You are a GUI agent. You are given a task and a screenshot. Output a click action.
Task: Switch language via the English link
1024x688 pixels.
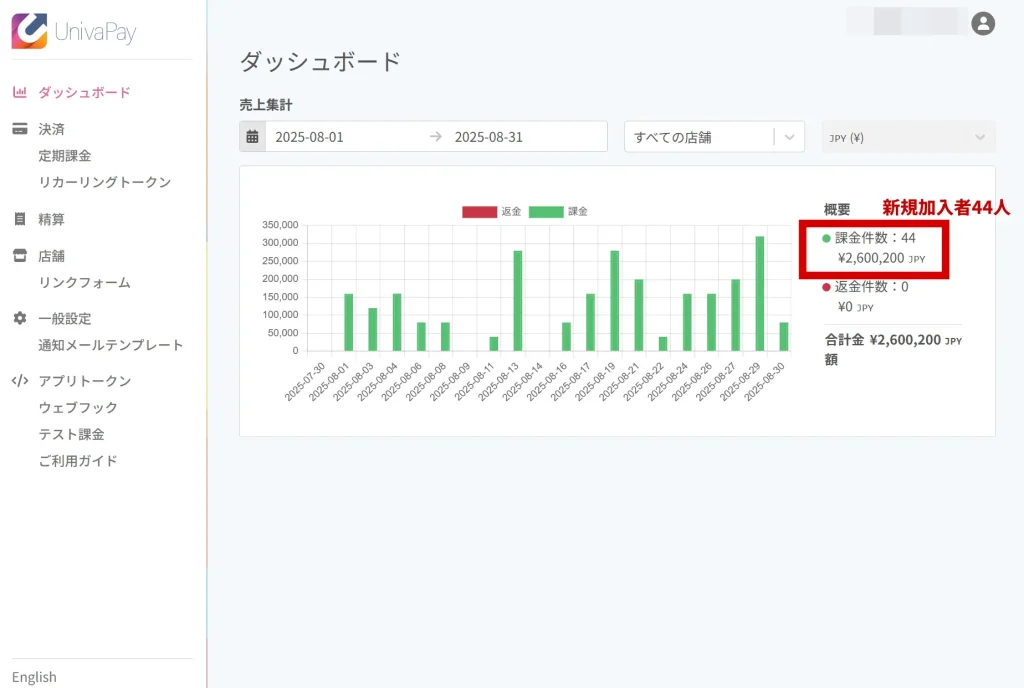tap(34, 677)
